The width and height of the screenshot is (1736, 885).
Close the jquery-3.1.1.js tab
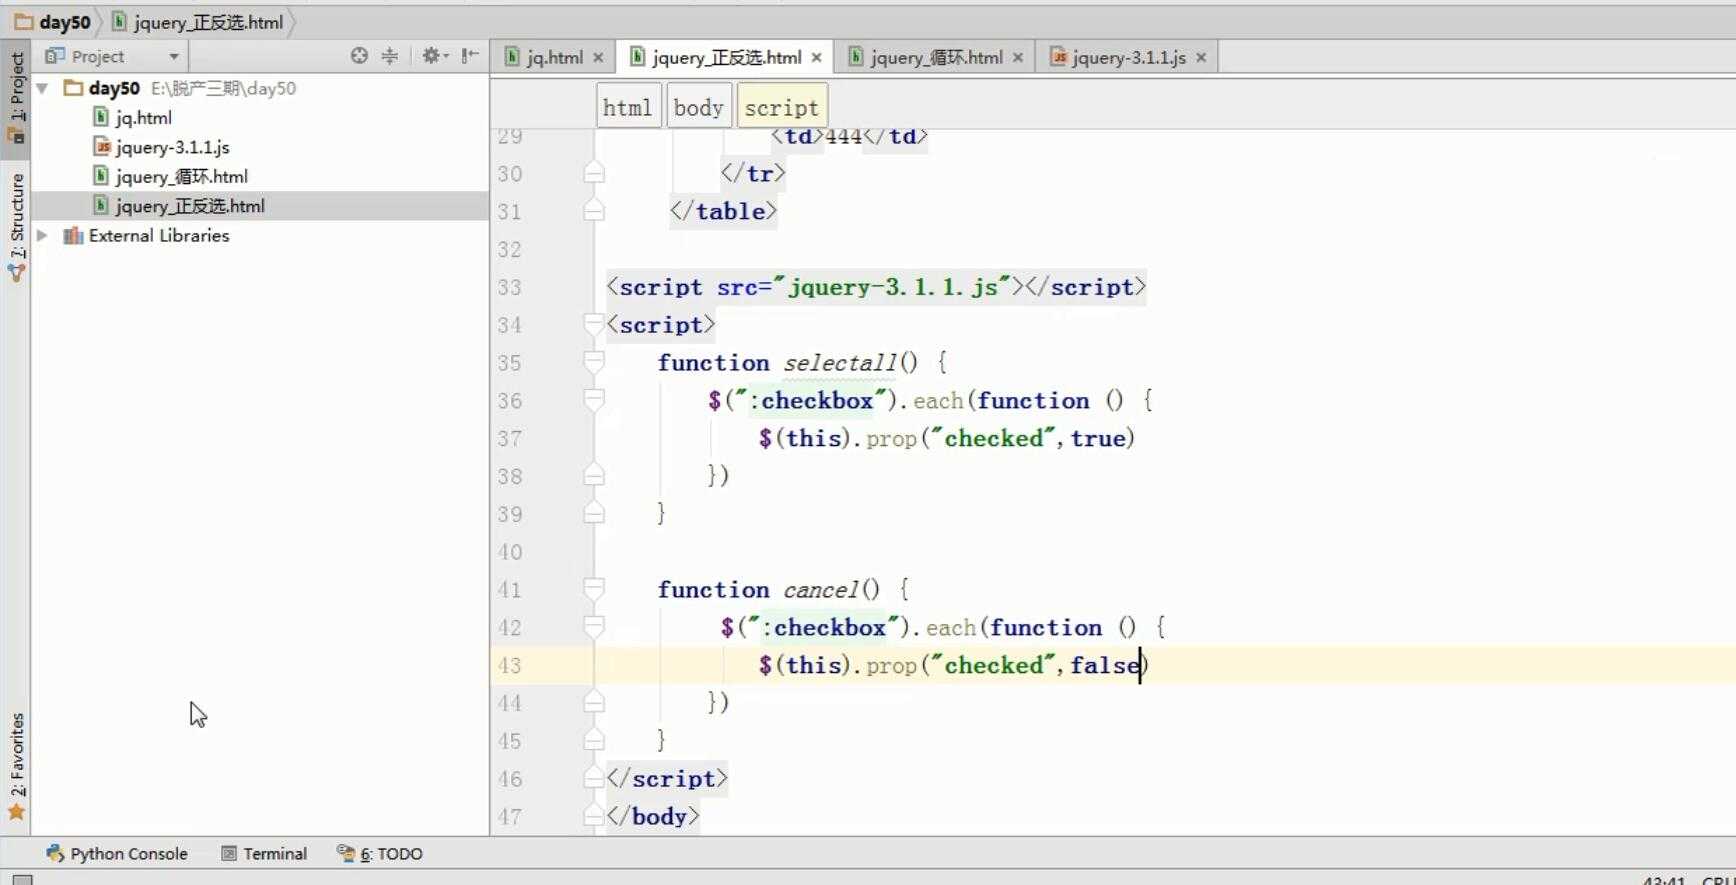point(1201,58)
